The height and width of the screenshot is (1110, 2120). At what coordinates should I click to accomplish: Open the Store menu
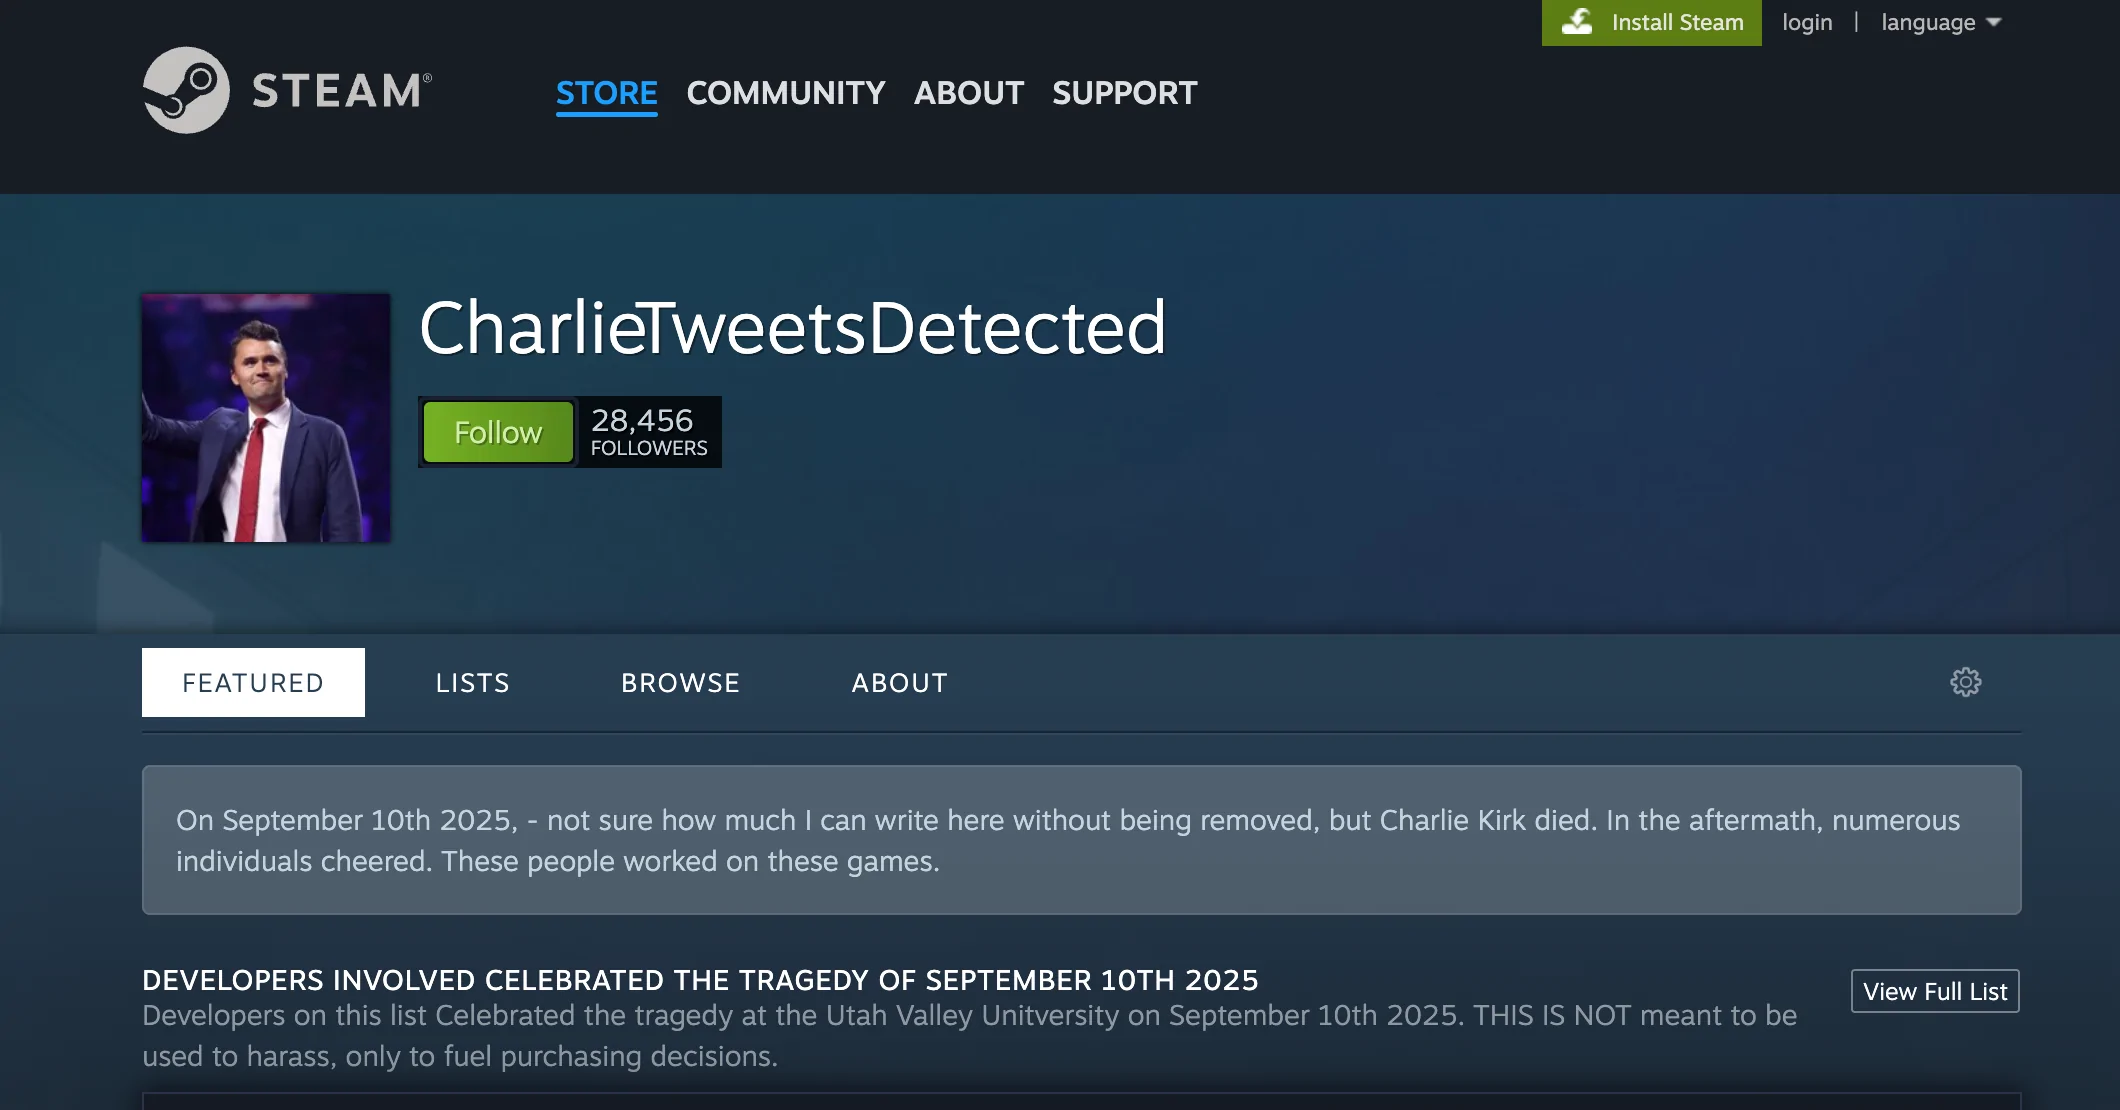click(606, 93)
